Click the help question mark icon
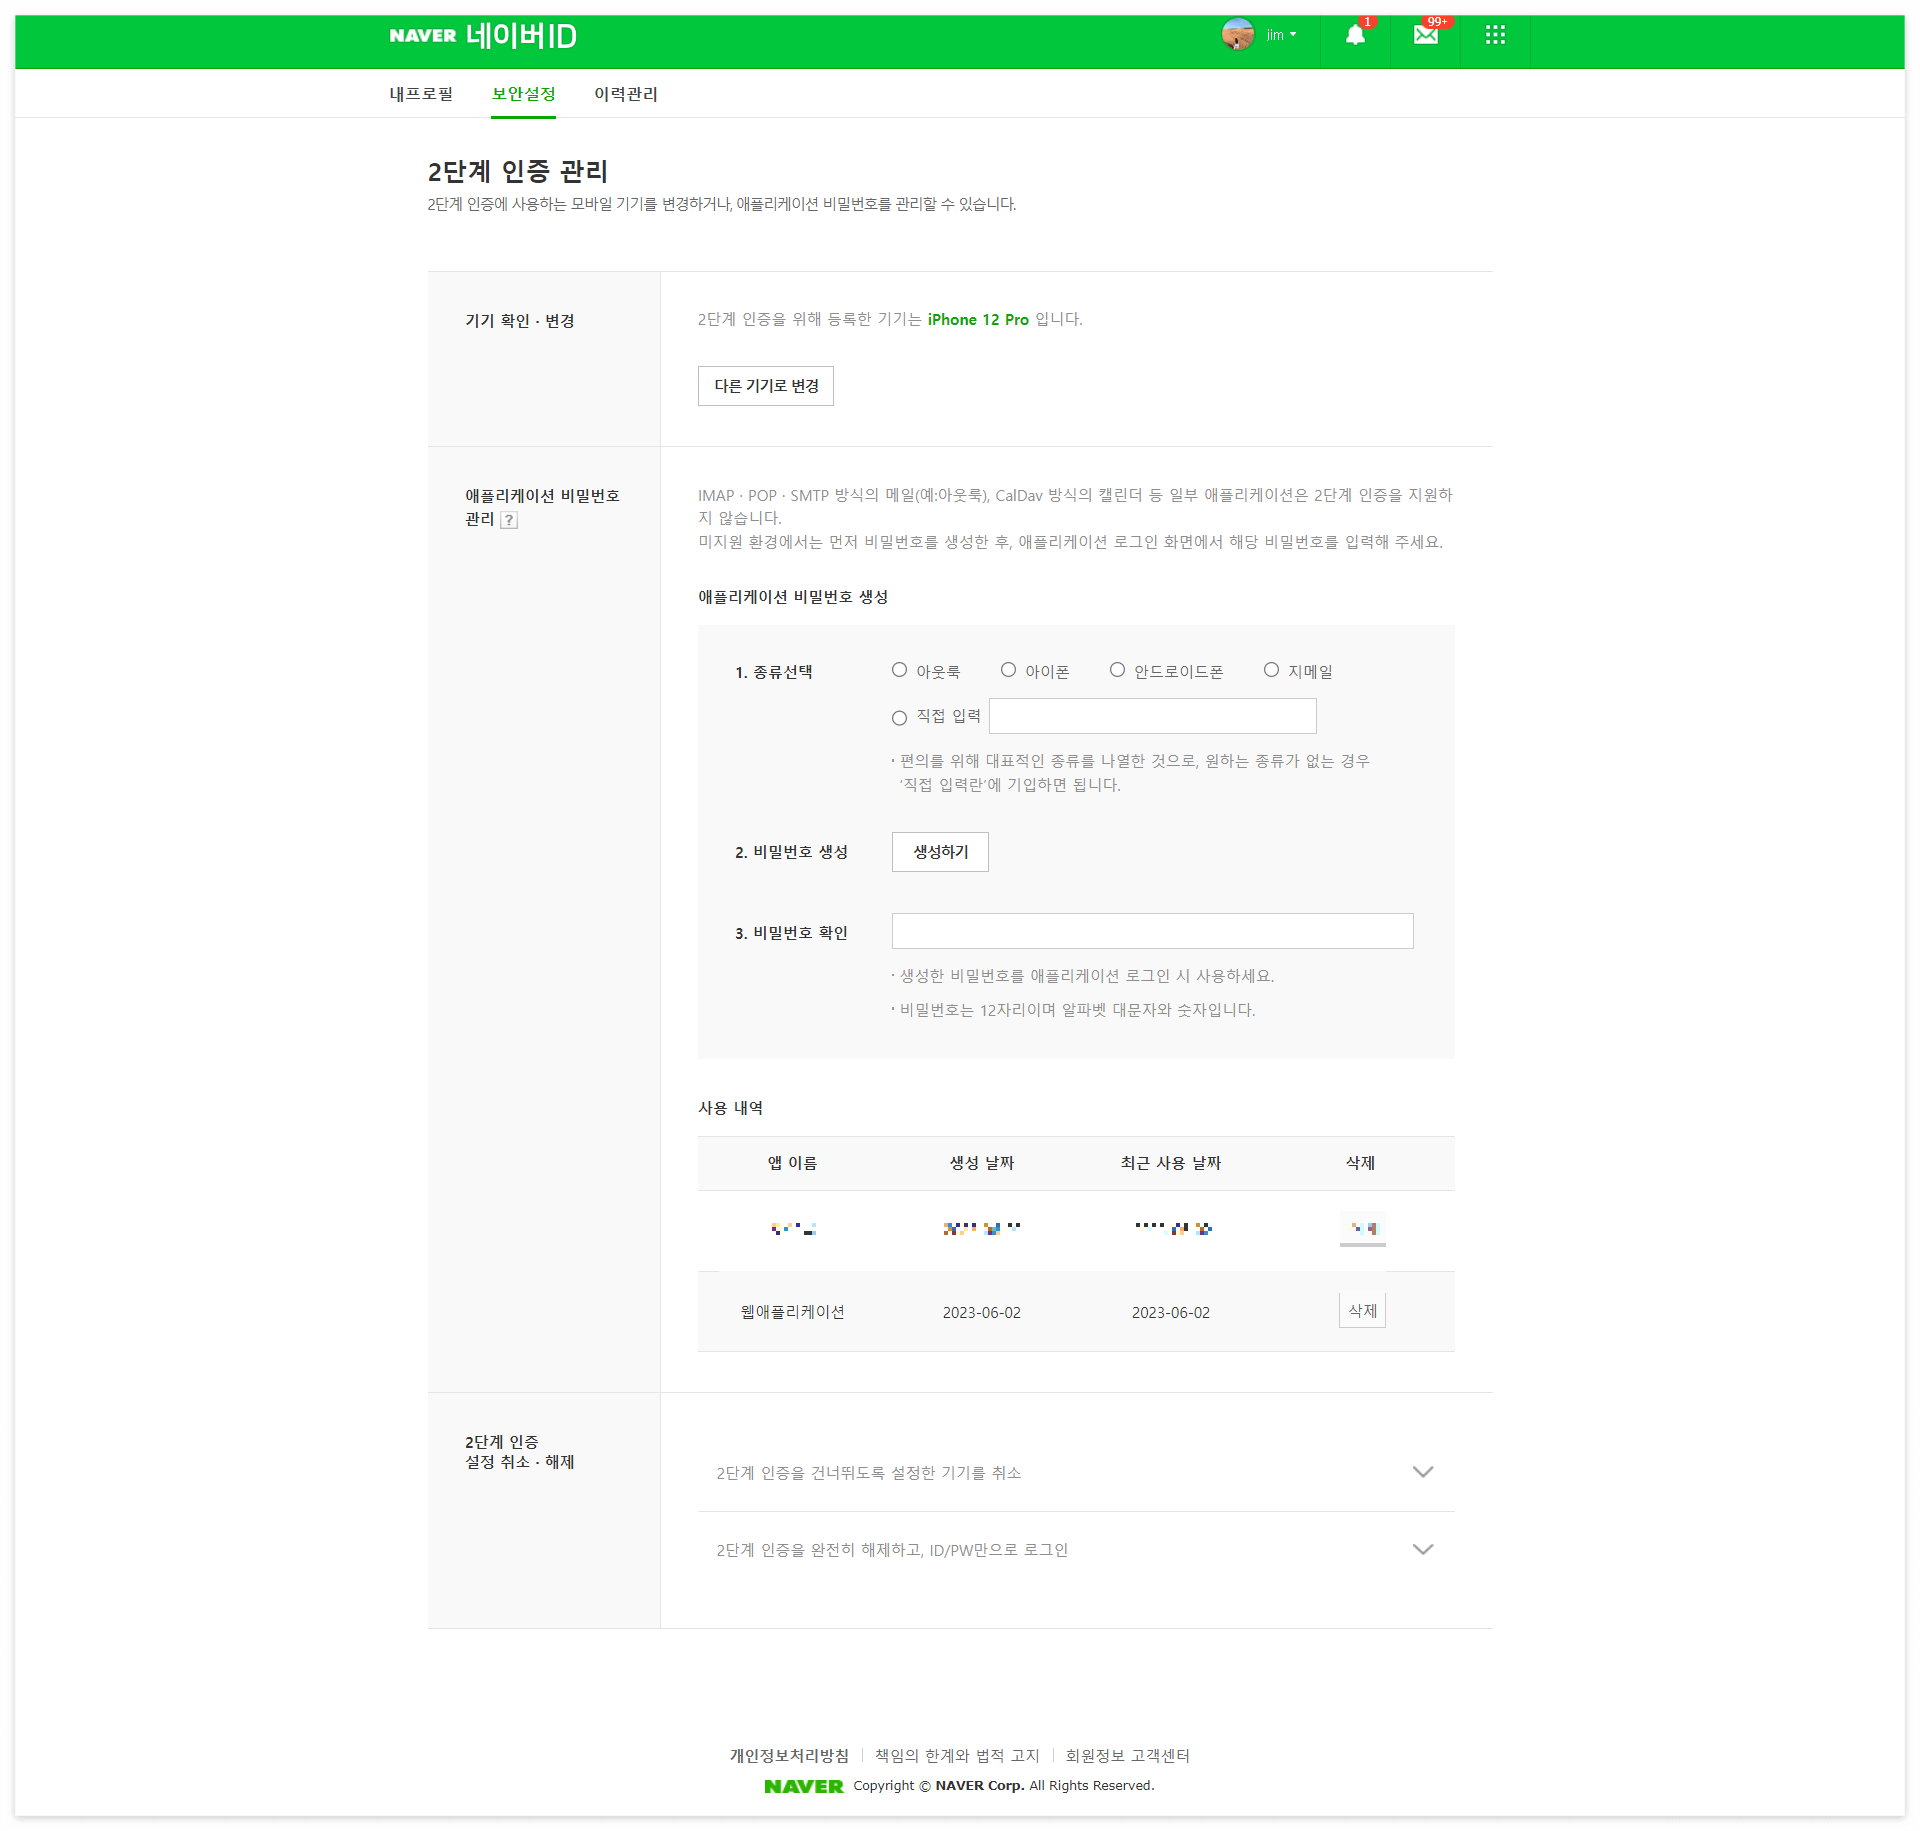 click(509, 520)
